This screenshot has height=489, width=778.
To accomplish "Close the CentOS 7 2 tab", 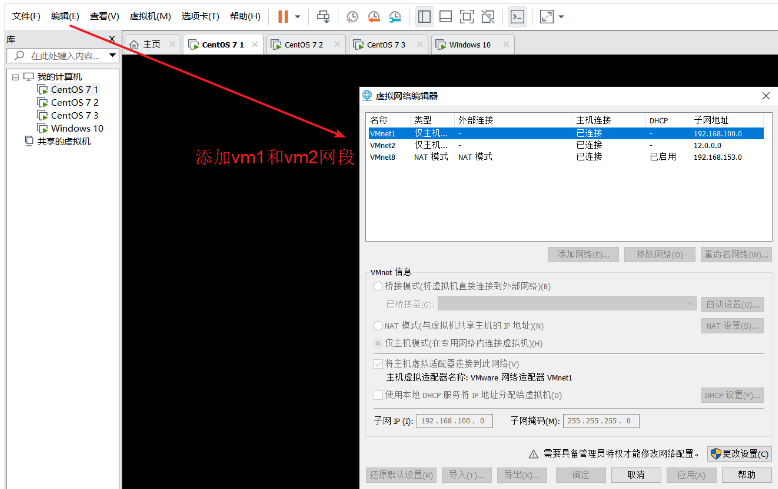I will (x=337, y=44).
